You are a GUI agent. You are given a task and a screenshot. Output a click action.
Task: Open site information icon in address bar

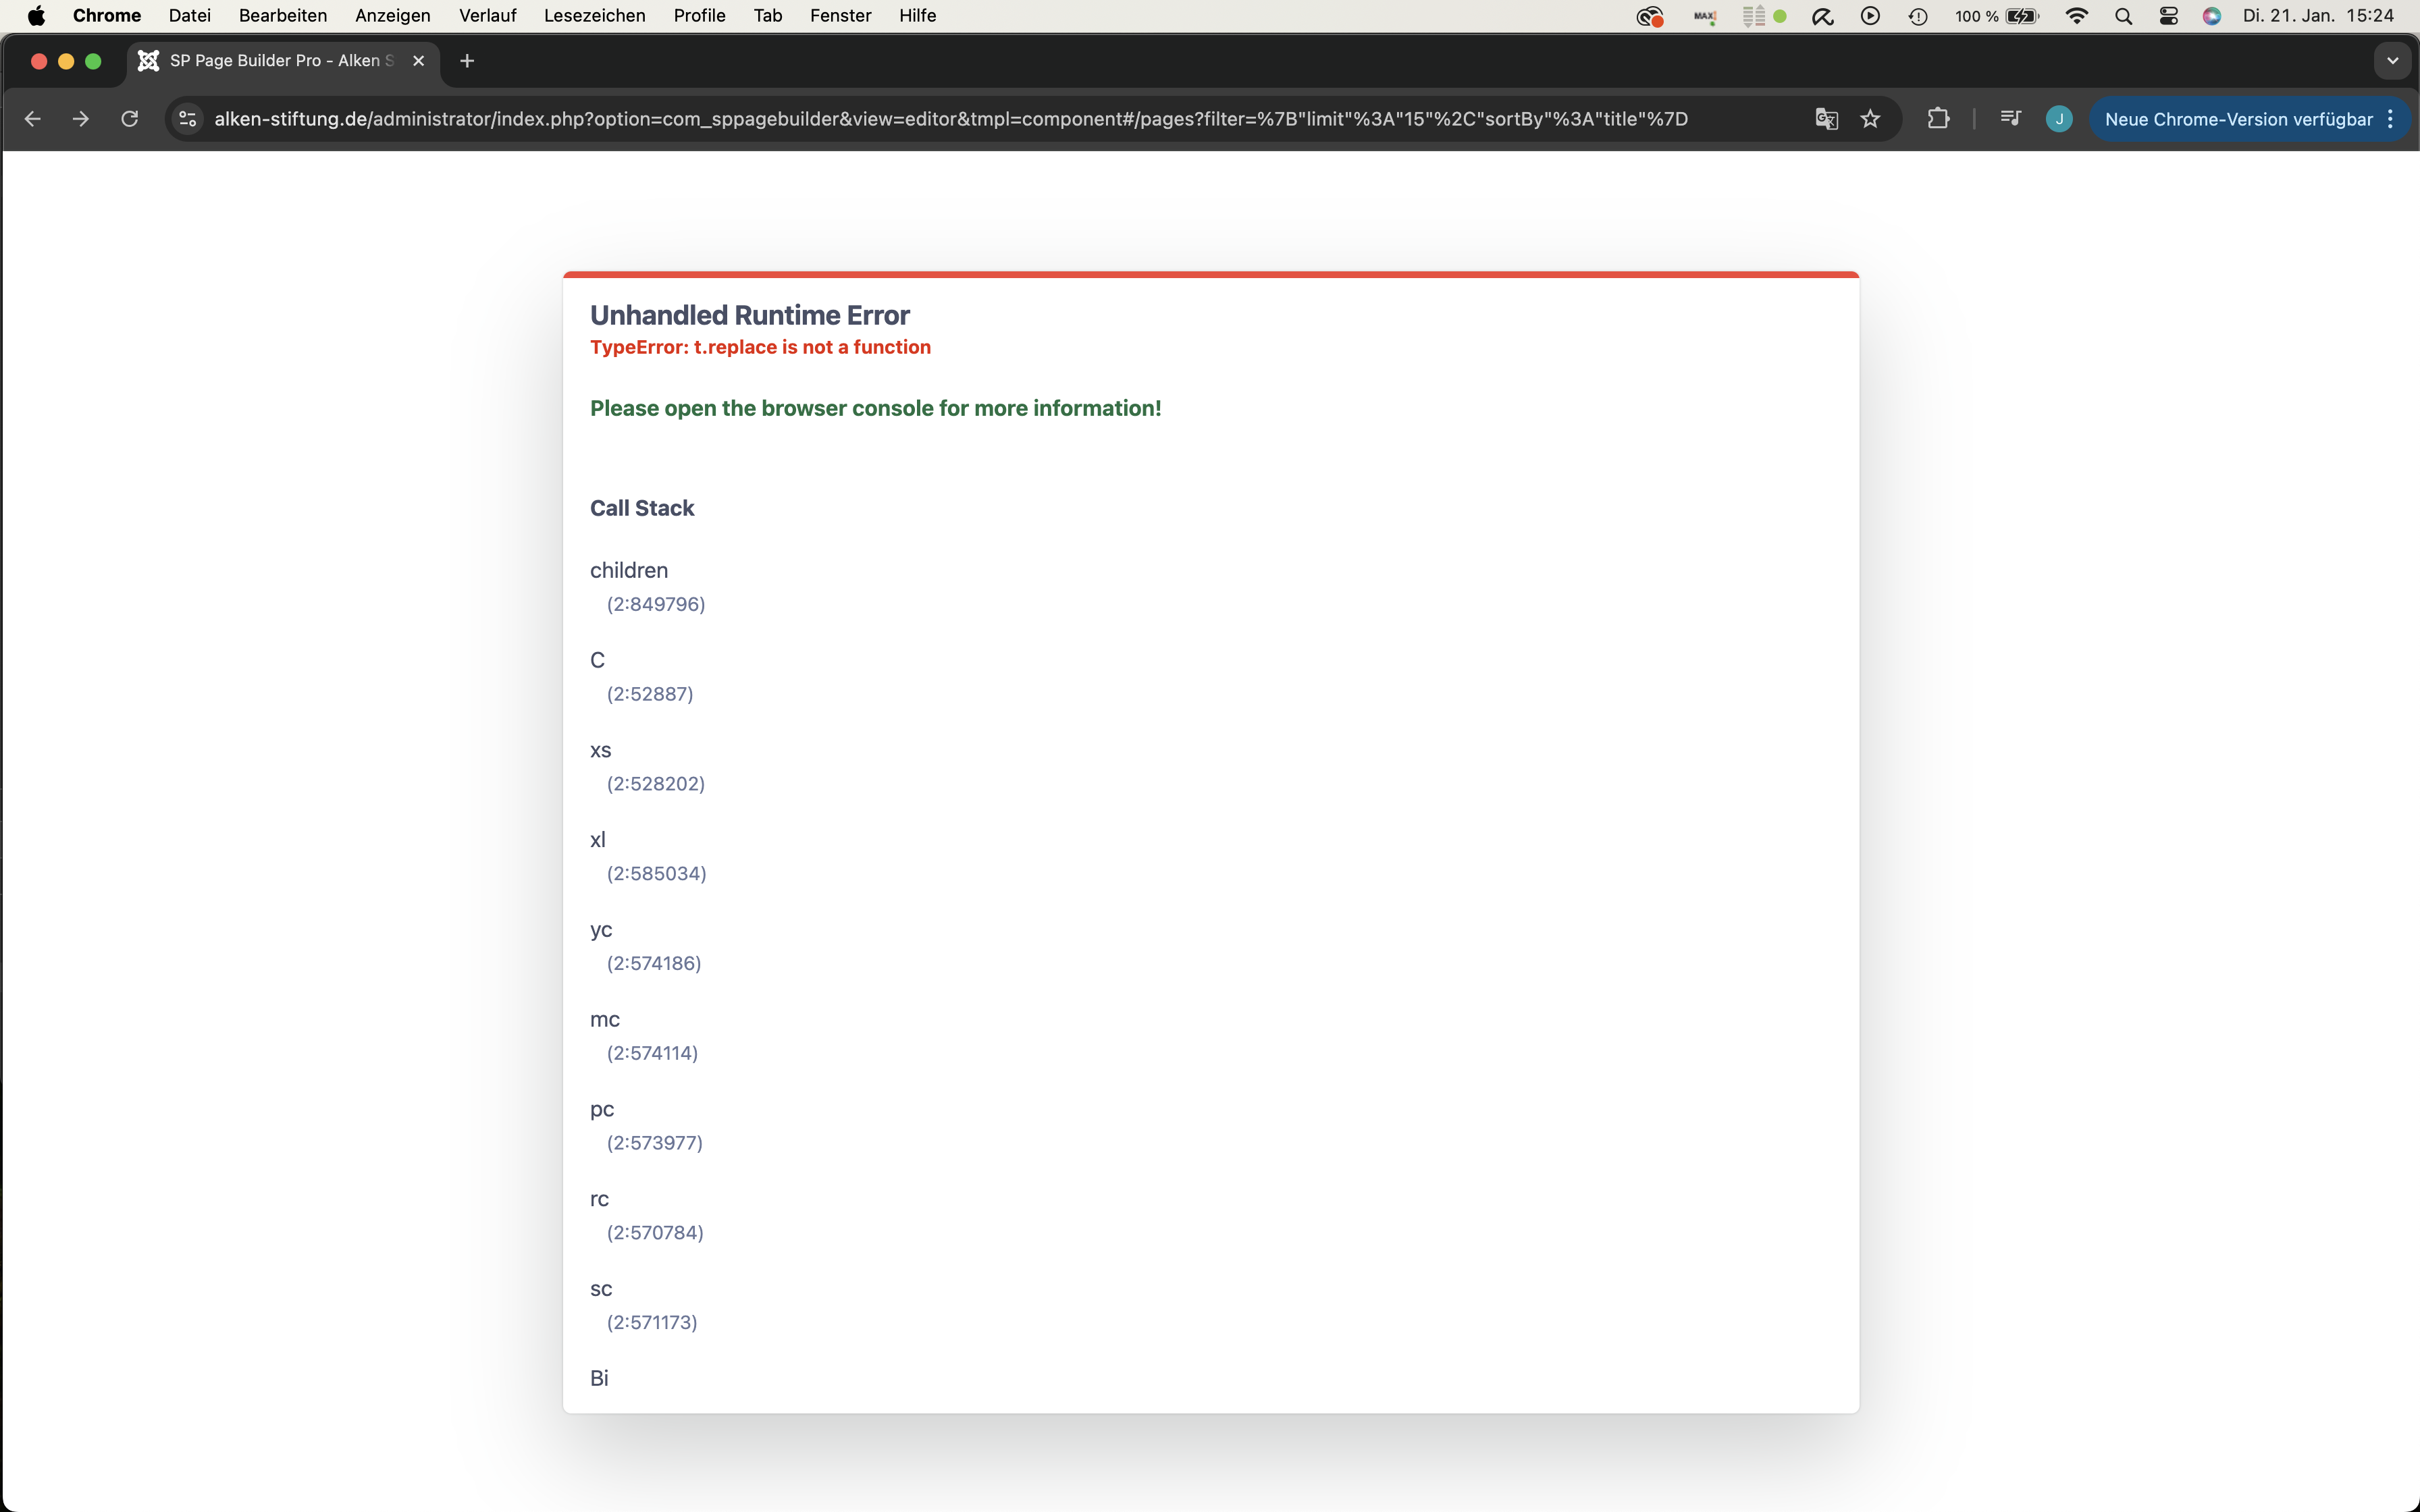pyautogui.click(x=187, y=119)
